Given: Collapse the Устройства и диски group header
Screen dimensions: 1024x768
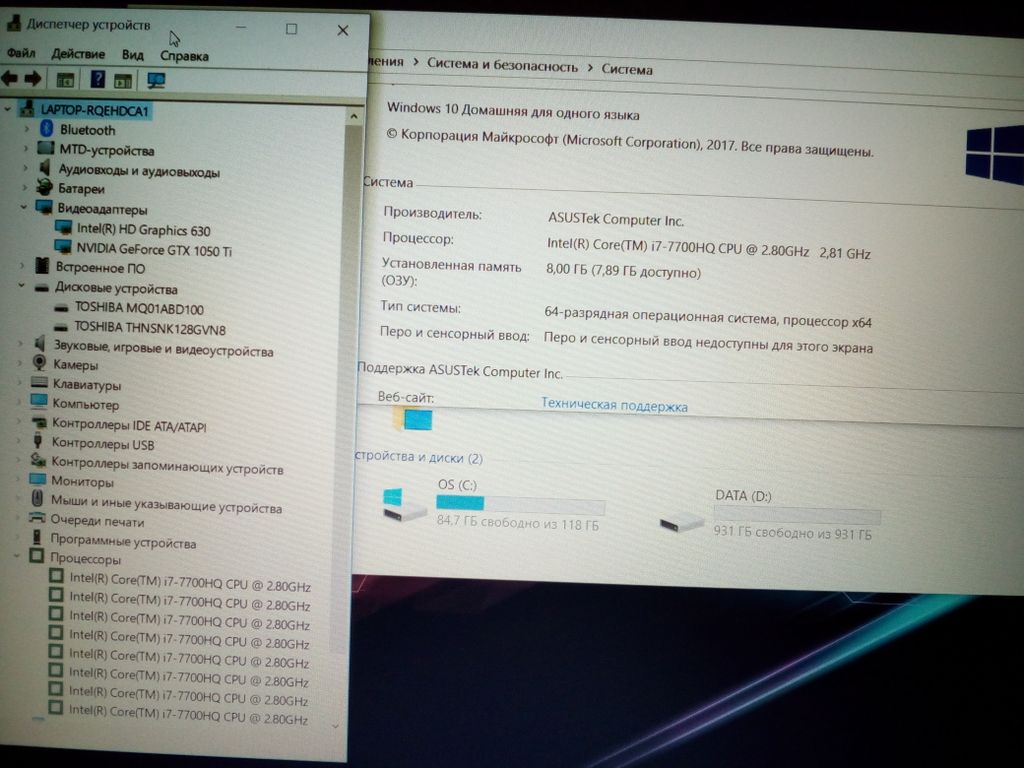Looking at the screenshot, I should pos(419,456).
